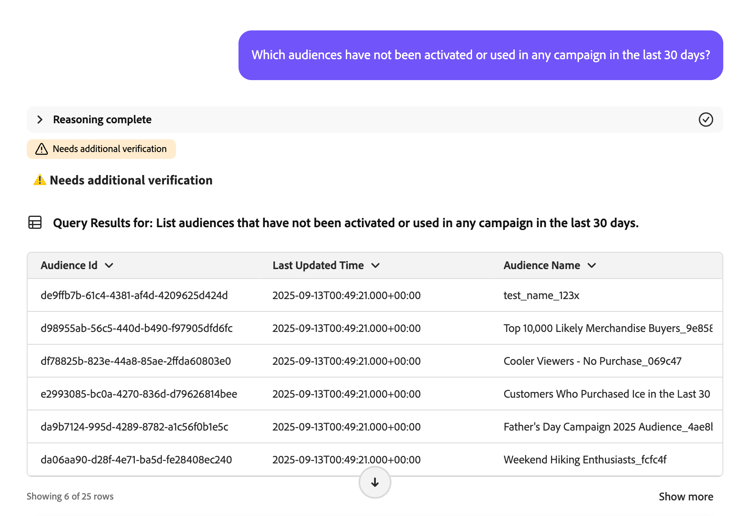Click the purple user question bubble
Viewport: 750px width, 516px height.
point(480,56)
